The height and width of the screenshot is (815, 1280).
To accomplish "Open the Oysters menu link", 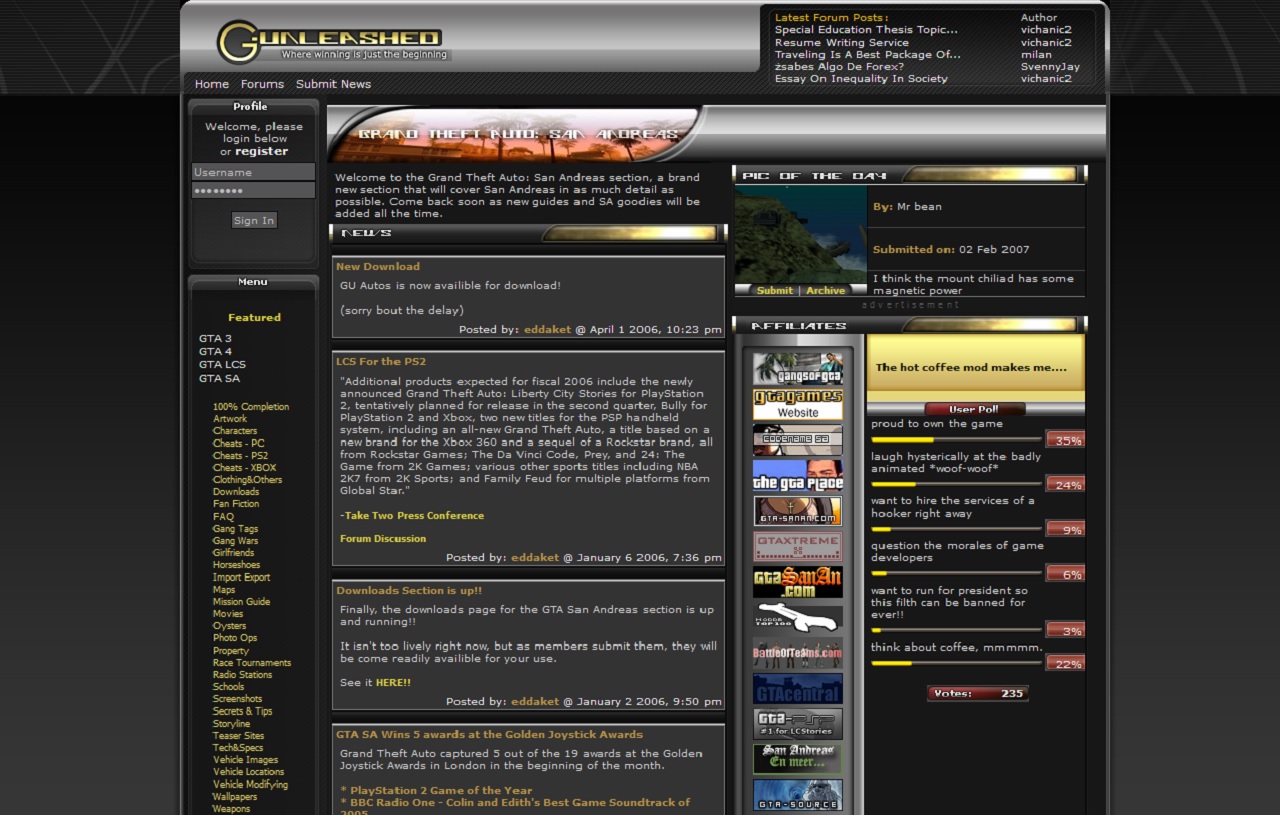I will (229, 626).
